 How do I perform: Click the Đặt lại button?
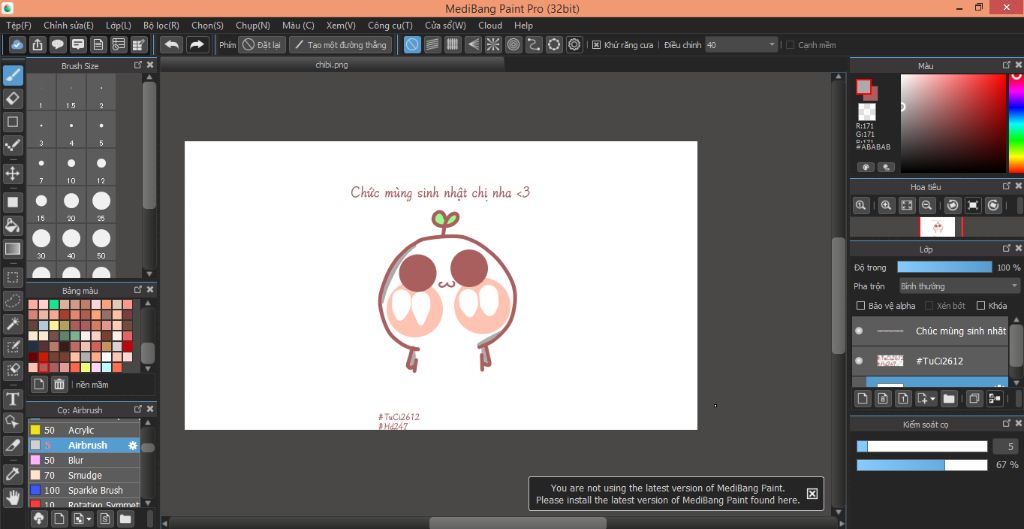(x=262, y=44)
